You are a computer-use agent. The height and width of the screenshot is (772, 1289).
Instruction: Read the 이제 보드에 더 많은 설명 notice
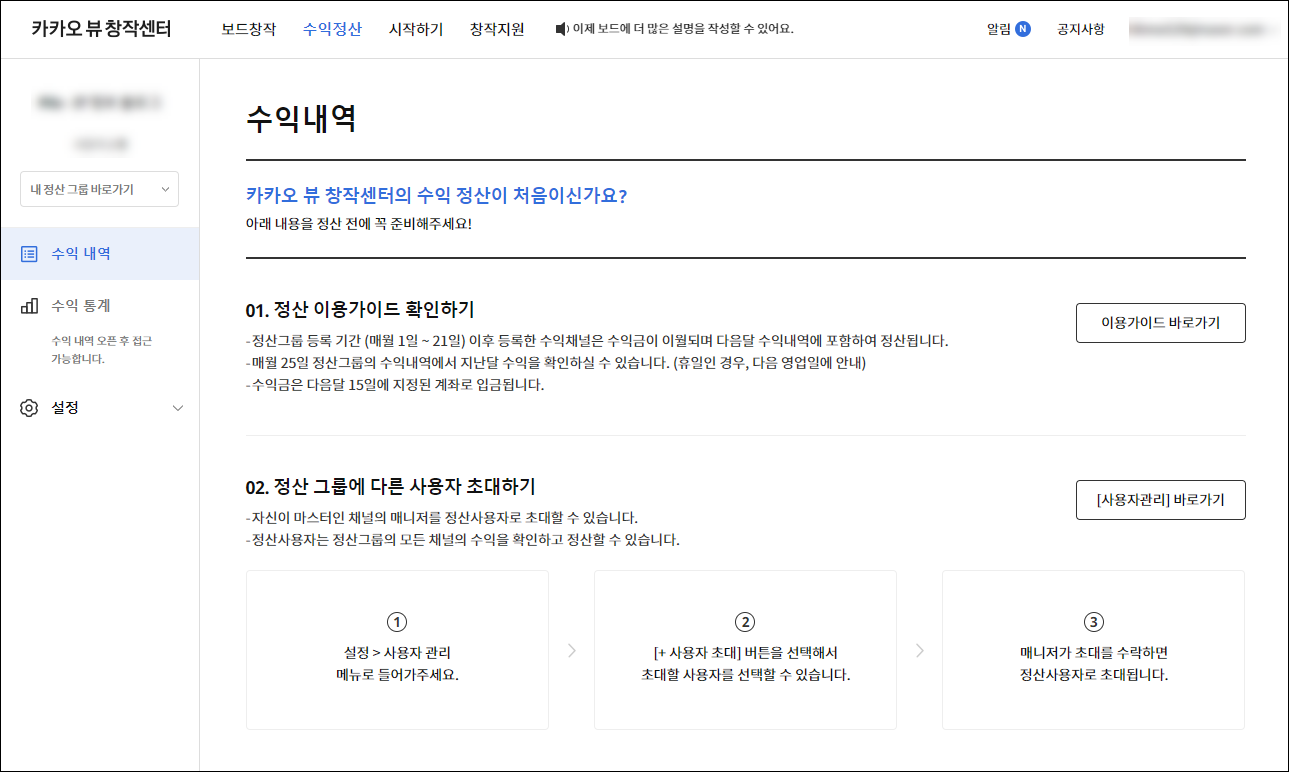pyautogui.click(x=682, y=29)
